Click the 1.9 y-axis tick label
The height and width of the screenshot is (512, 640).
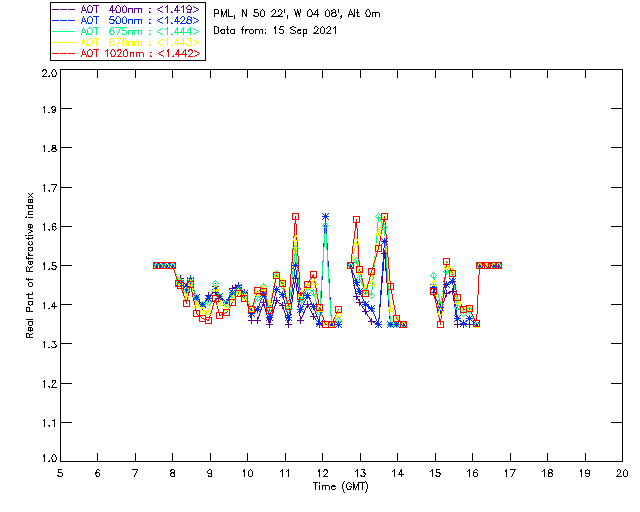click(49, 109)
